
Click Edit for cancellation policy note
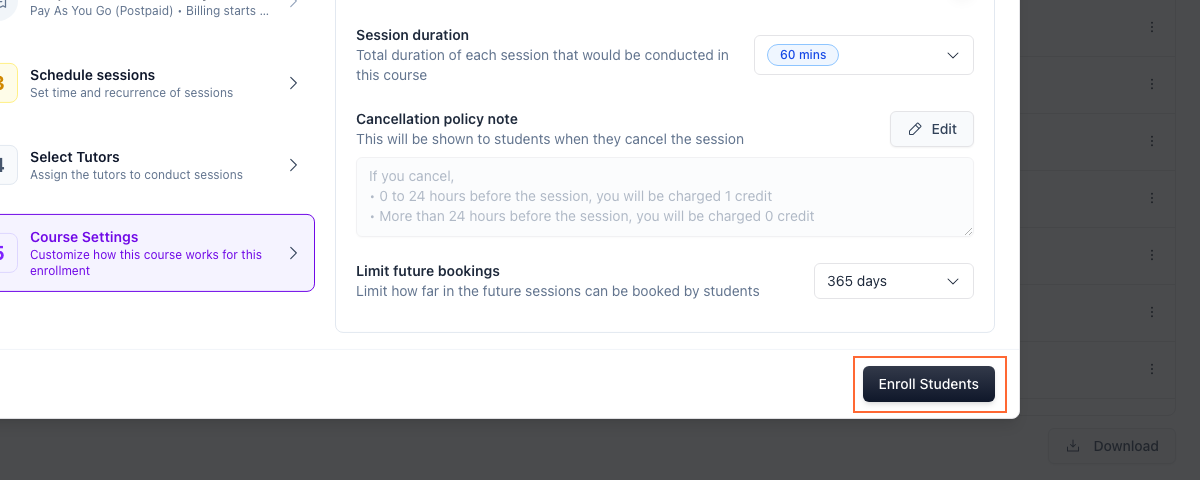pos(932,129)
